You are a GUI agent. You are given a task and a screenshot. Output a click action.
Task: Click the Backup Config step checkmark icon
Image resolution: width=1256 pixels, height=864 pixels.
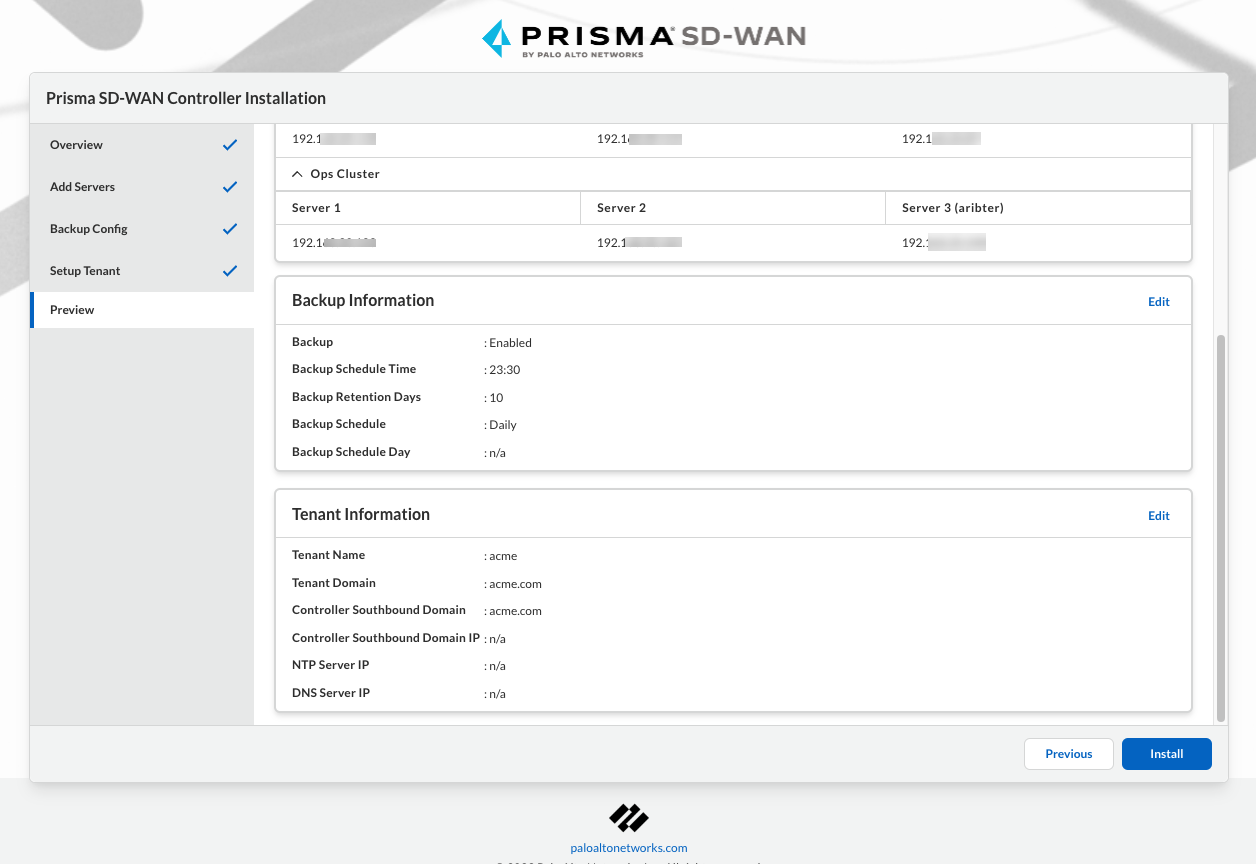(230, 229)
